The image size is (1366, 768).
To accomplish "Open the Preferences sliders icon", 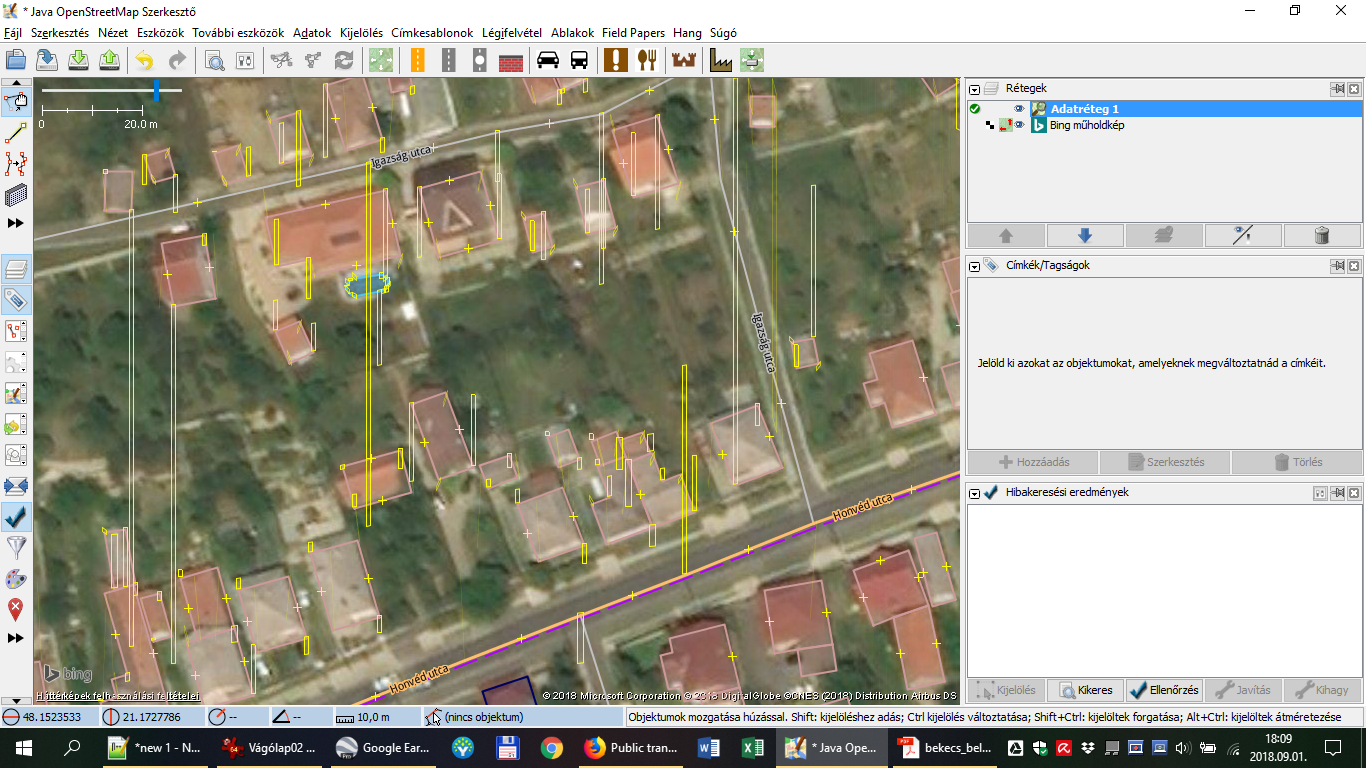I will 245,60.
